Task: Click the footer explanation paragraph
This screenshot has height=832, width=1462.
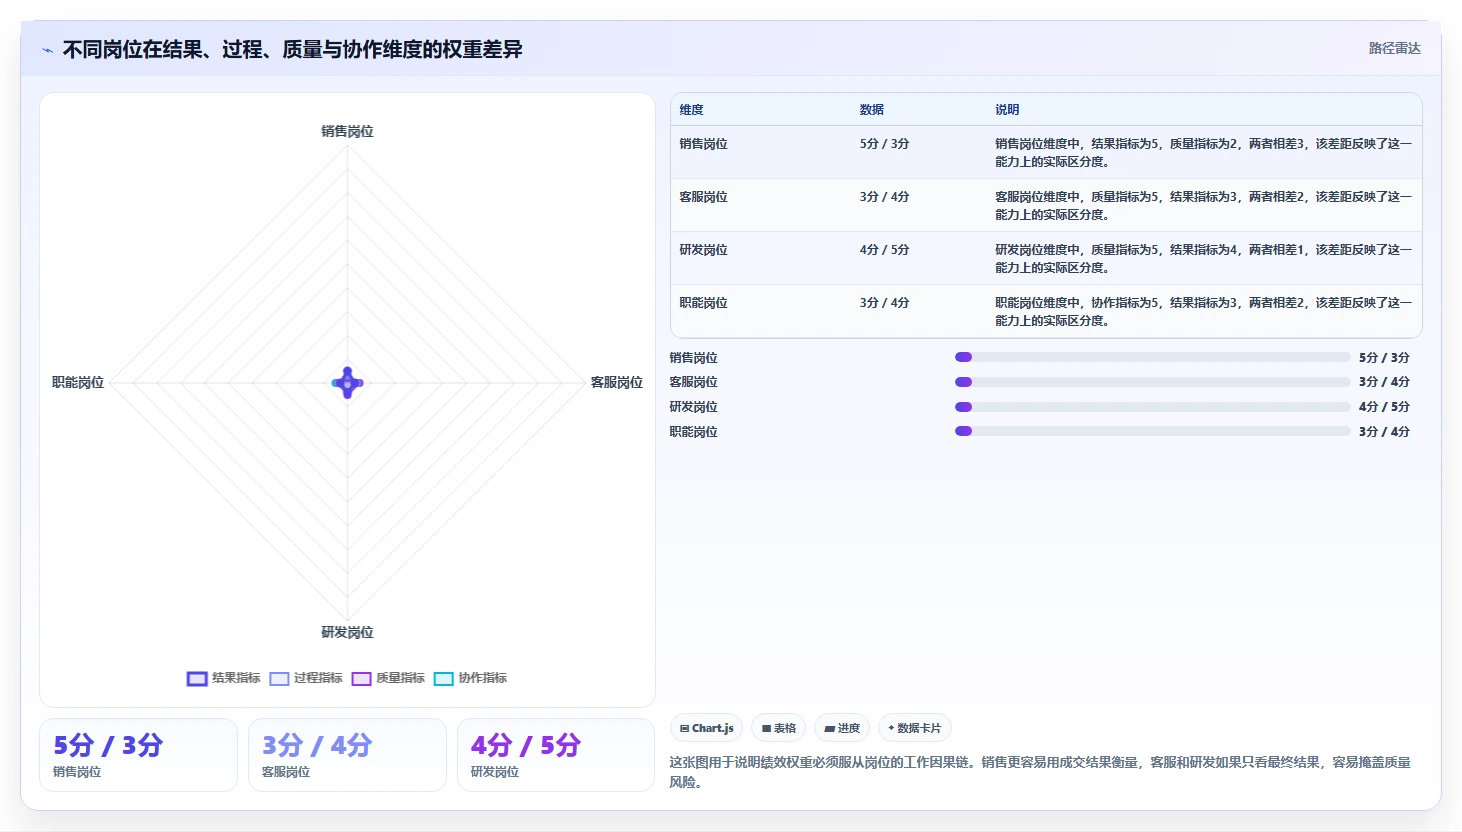Action: click(x=1040, y=772)
